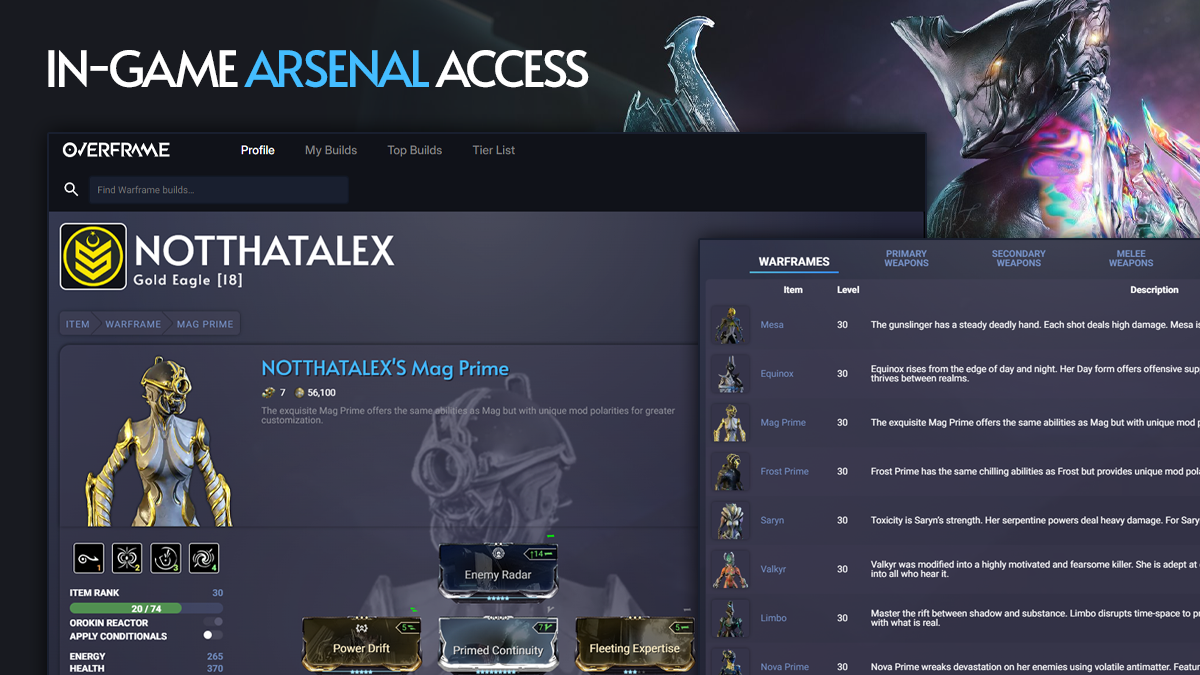Screen dimensions: 1200x675
Task: Click the Valkyr warframe icon
Action: (x=730, y=569)
